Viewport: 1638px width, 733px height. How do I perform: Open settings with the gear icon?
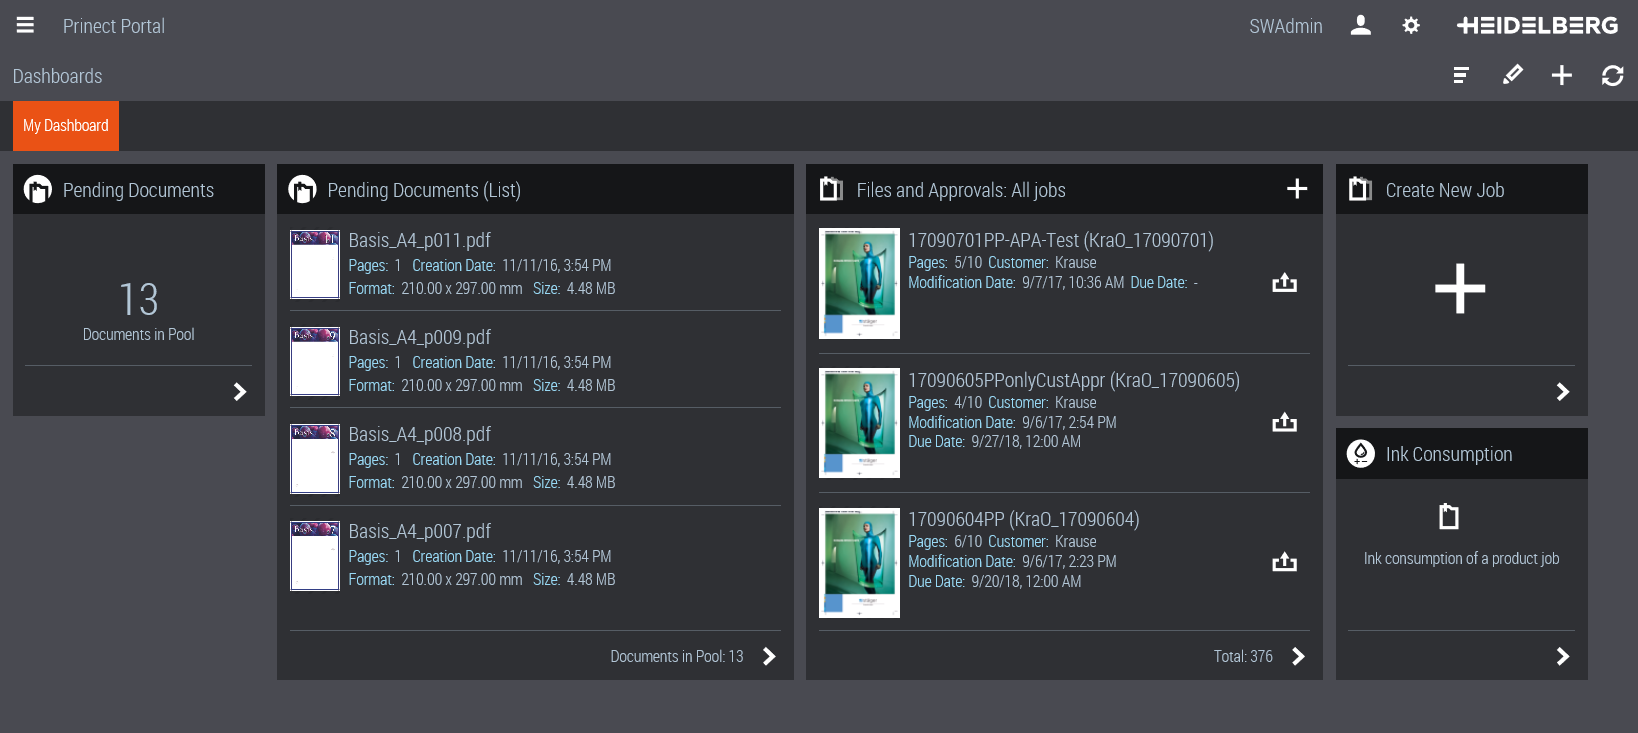(1411, 25)
